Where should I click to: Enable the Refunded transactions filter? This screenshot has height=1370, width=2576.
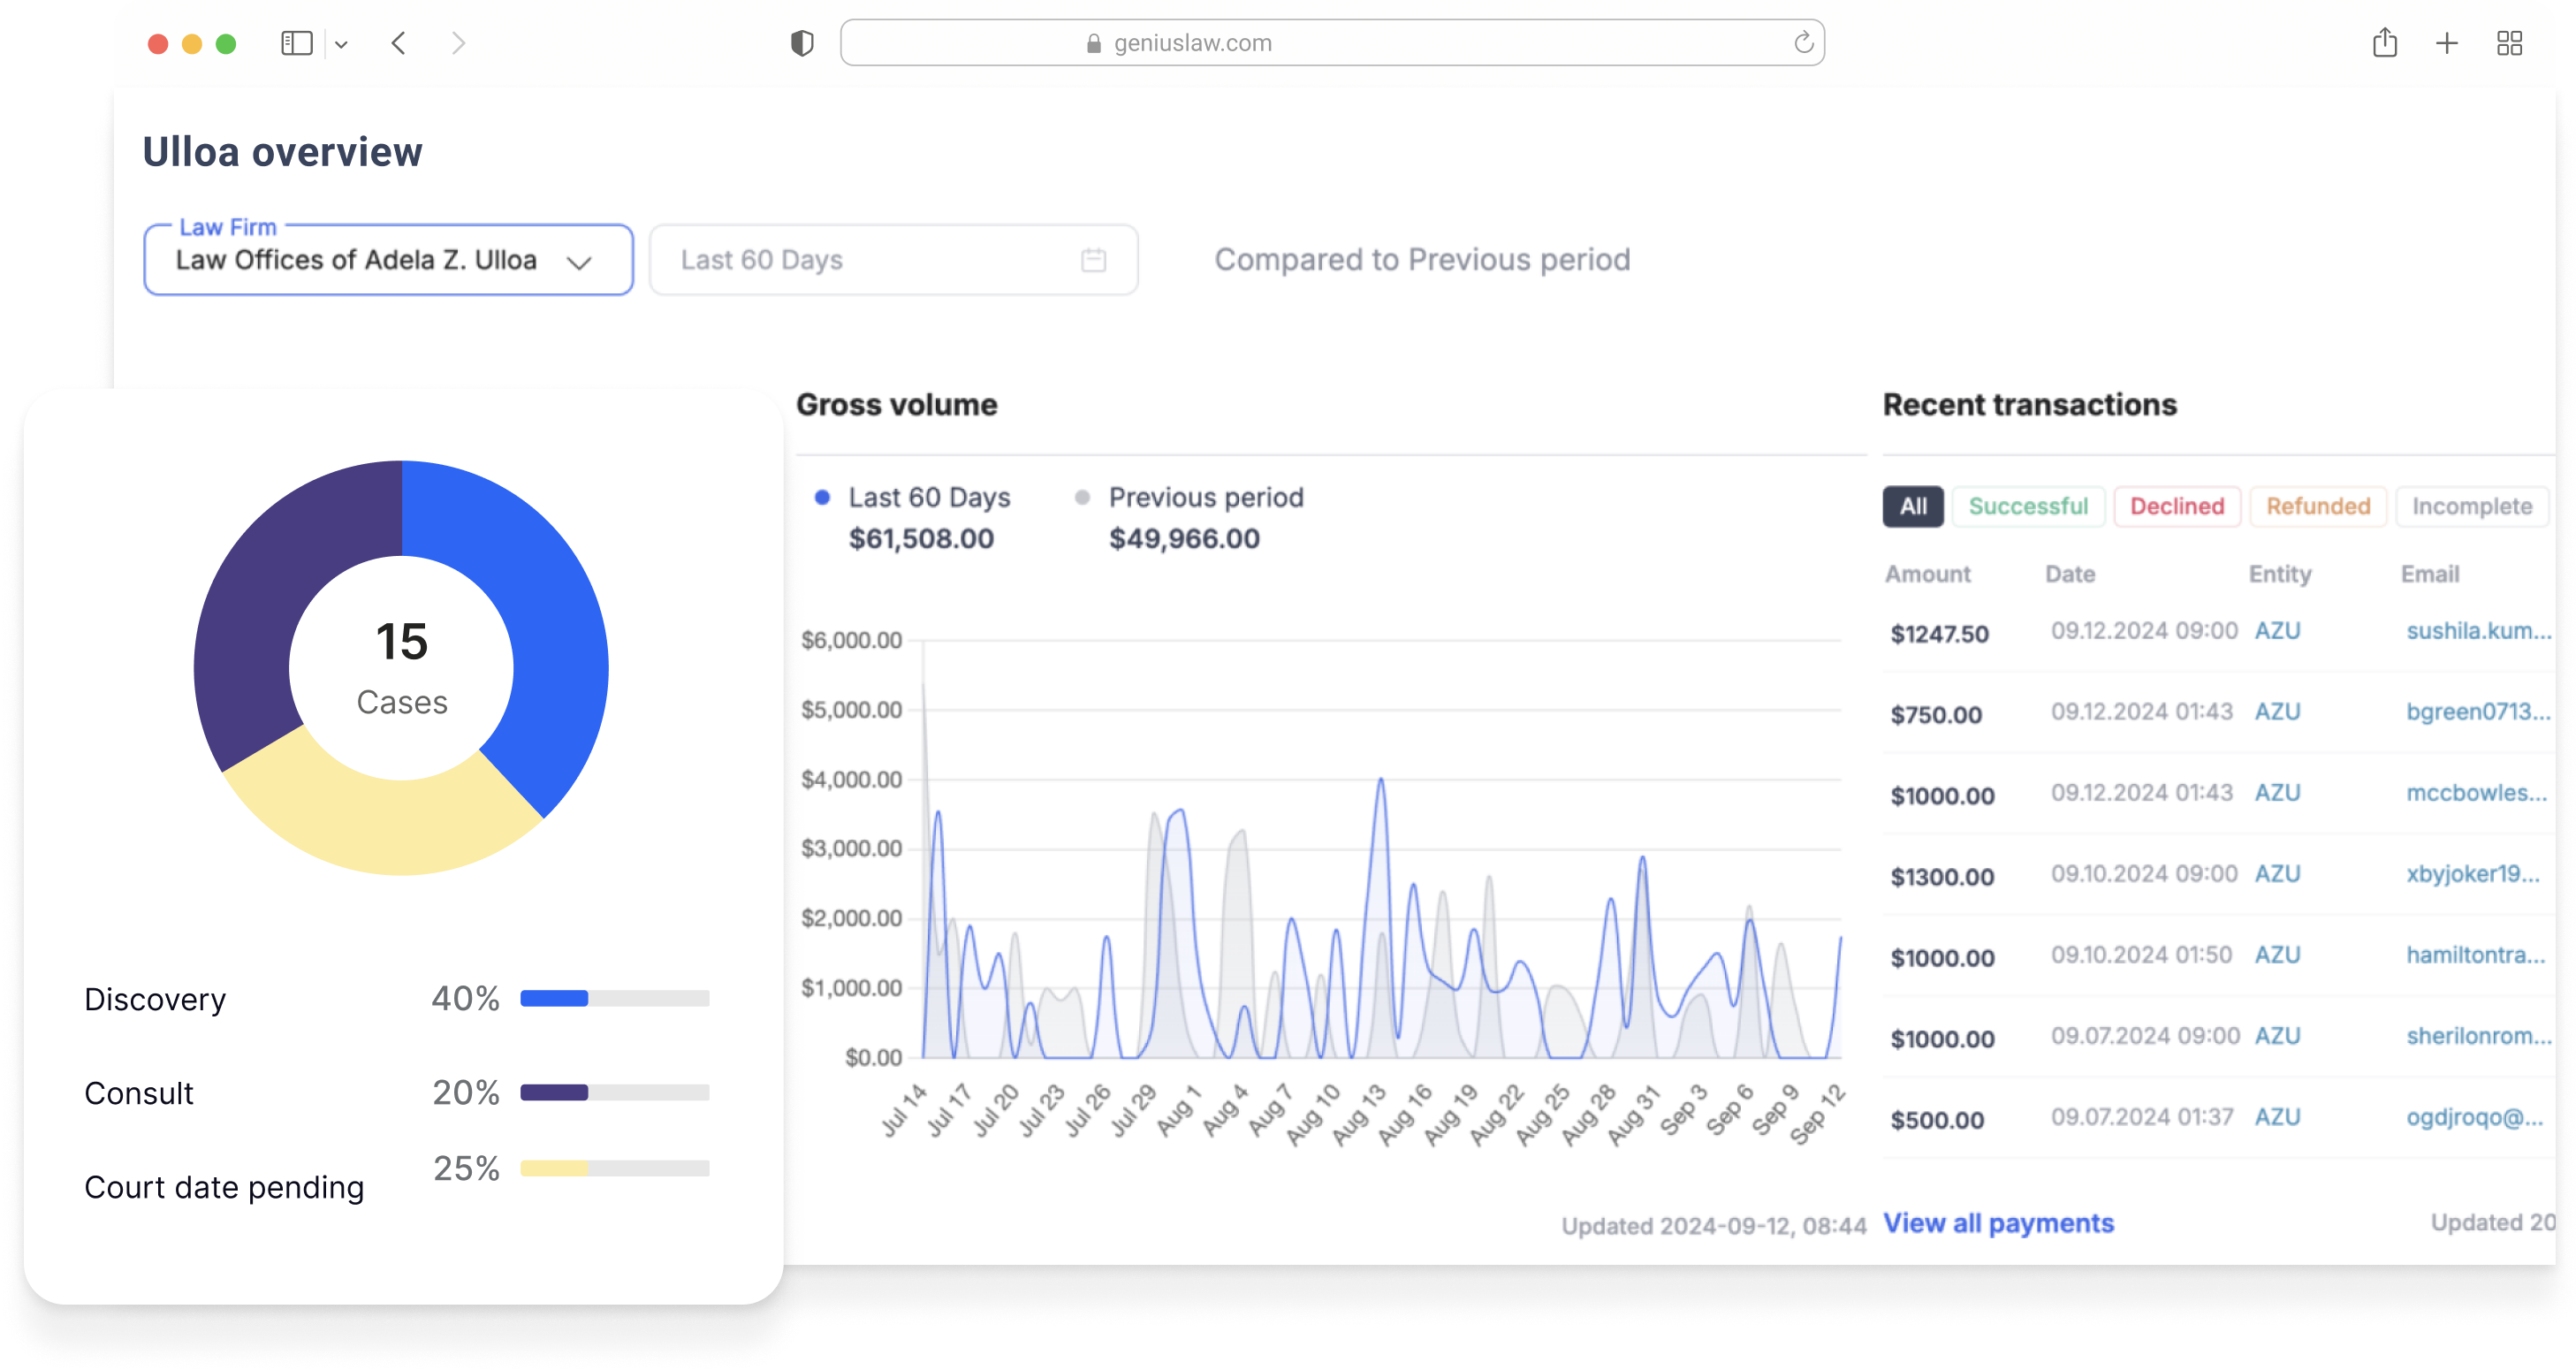(x=2317, y=506)
